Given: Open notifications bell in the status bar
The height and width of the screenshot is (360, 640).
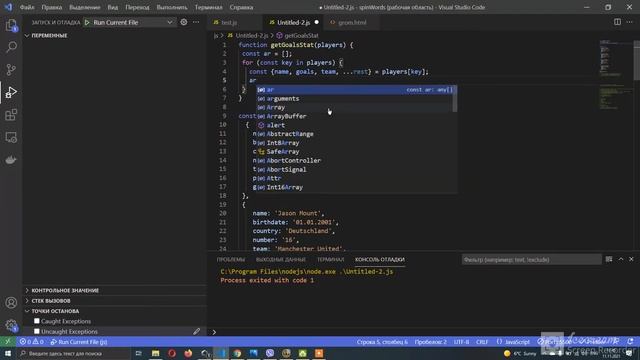Looking at the screenshot, I should pyautogui.click(x=631, y=342).
